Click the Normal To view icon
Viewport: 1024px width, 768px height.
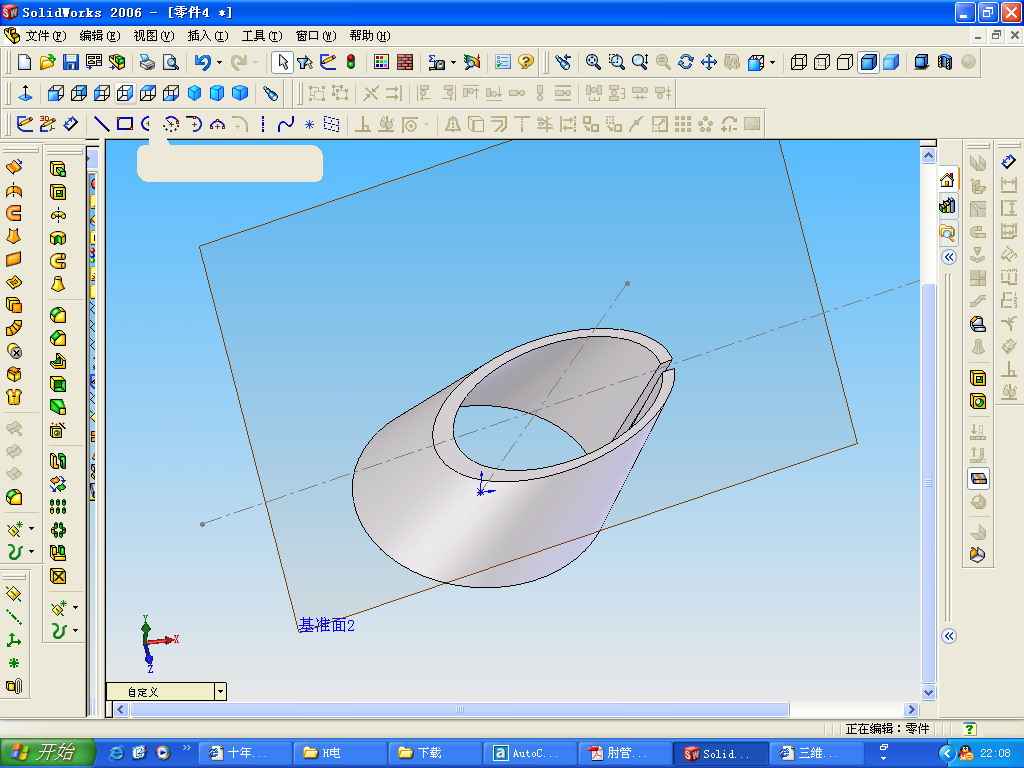click(25, 93)
